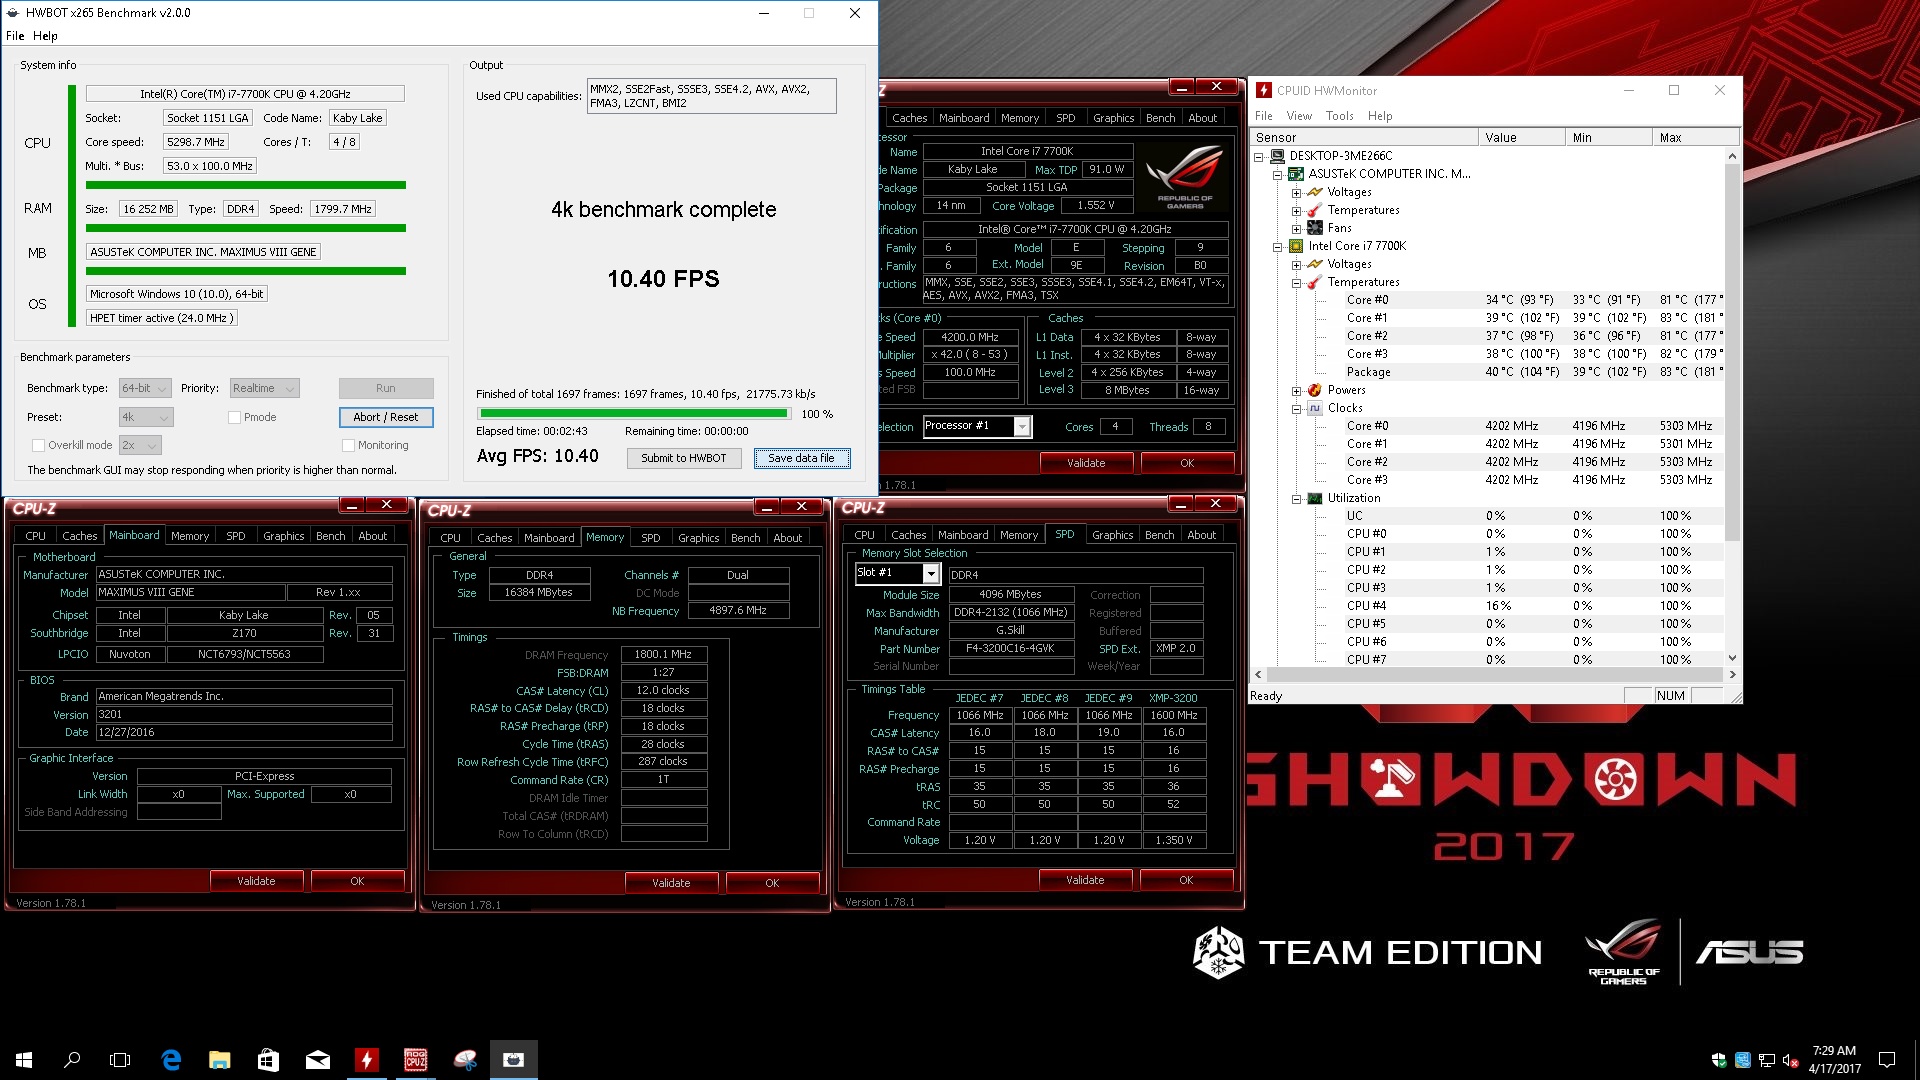Screen dimensions: 1920x1080
Task: Click Submit to HWBOT button
Action: click(x=684, y=458)
